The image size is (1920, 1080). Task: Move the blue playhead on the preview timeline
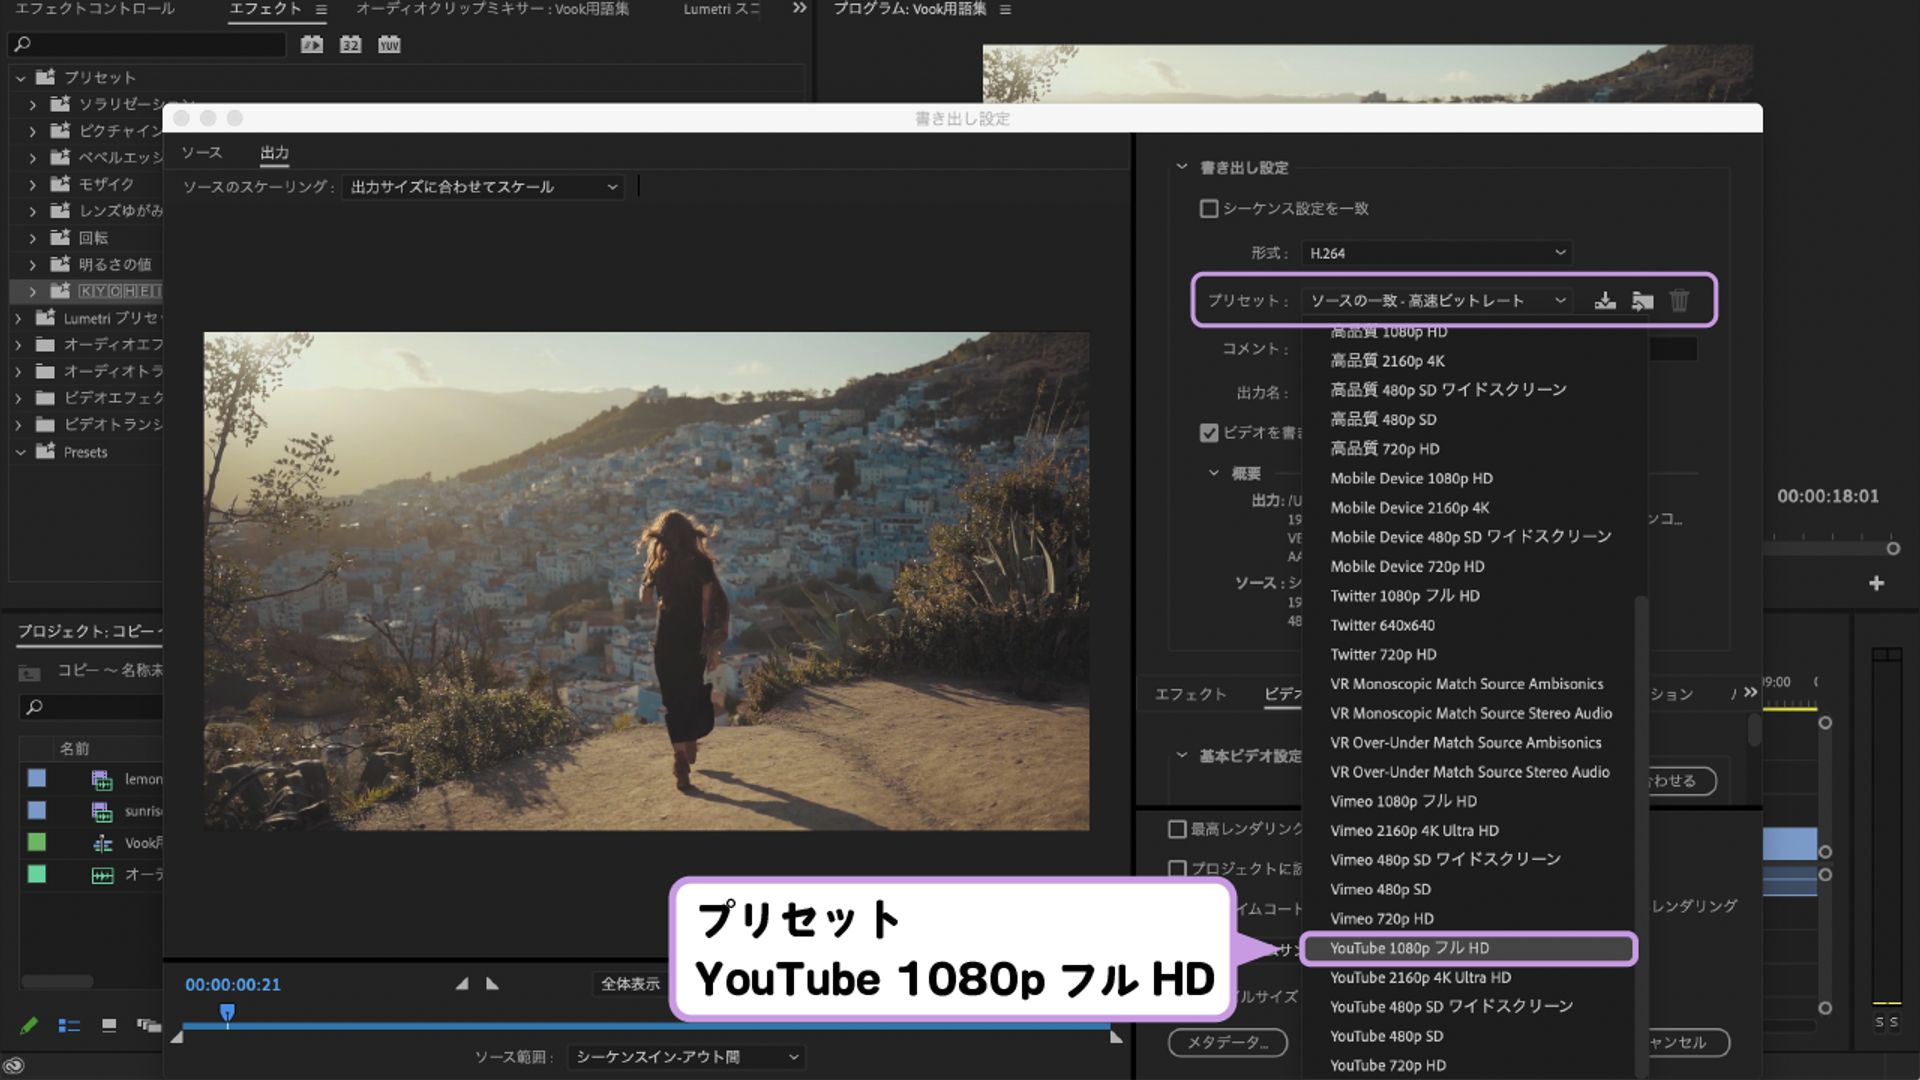228,1012
